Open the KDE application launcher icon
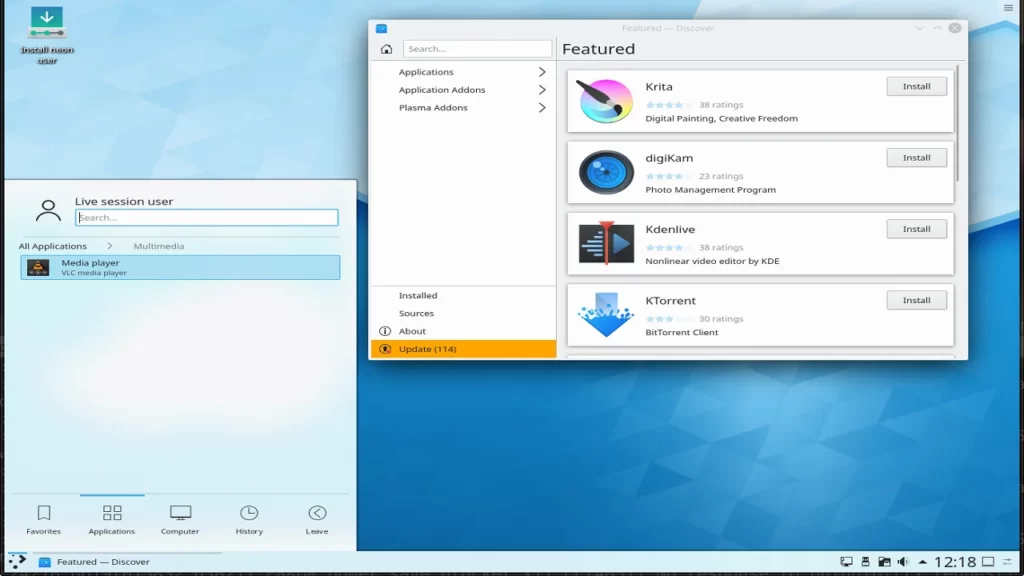The image size is (1024, 576). click(x=17, y=562)
